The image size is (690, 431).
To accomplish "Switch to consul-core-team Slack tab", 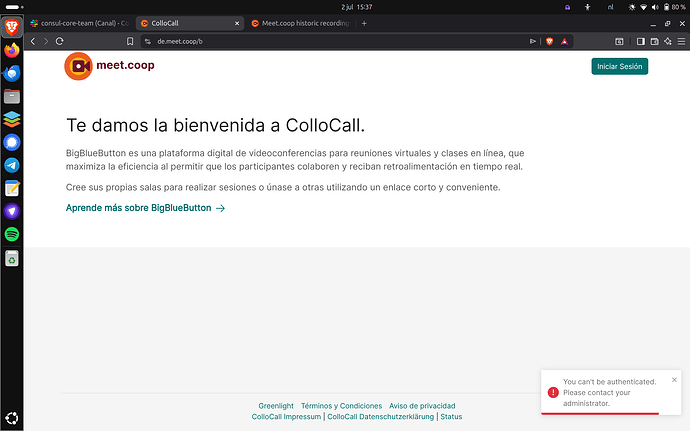I will pos(80,23).
